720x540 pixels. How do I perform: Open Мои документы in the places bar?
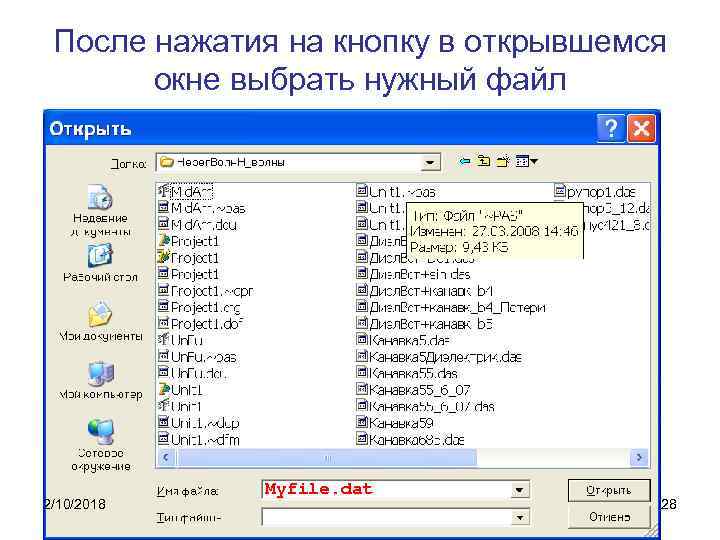(x=100, y=321)
